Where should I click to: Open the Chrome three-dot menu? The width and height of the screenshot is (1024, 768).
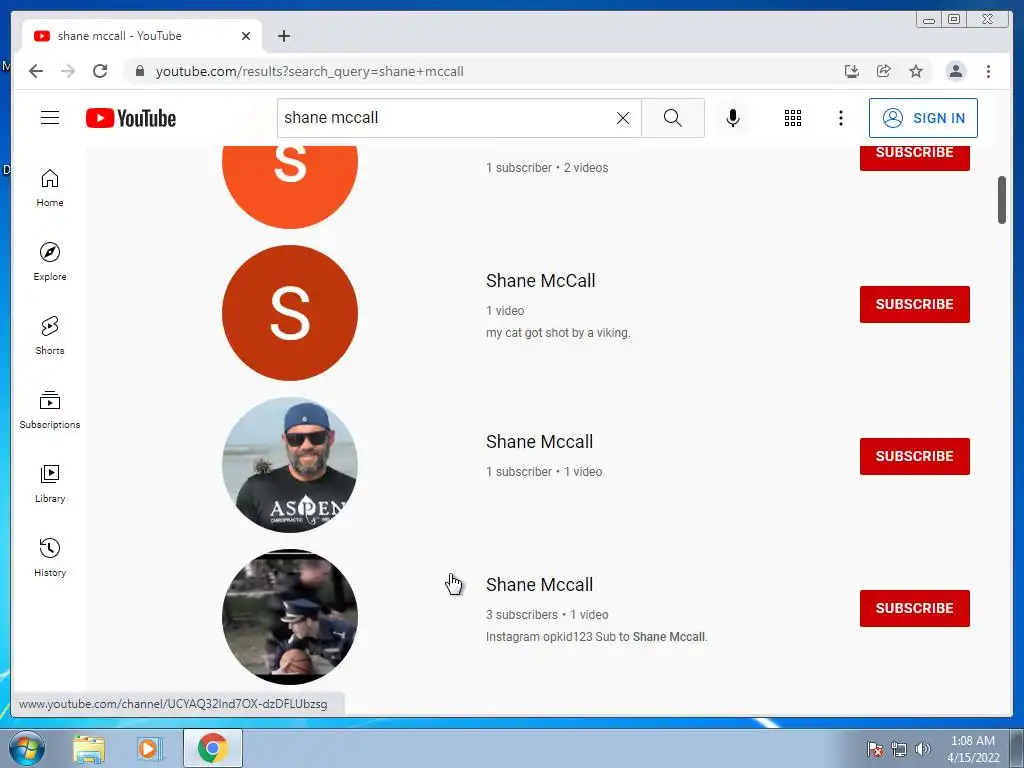[x=988, y=71]
